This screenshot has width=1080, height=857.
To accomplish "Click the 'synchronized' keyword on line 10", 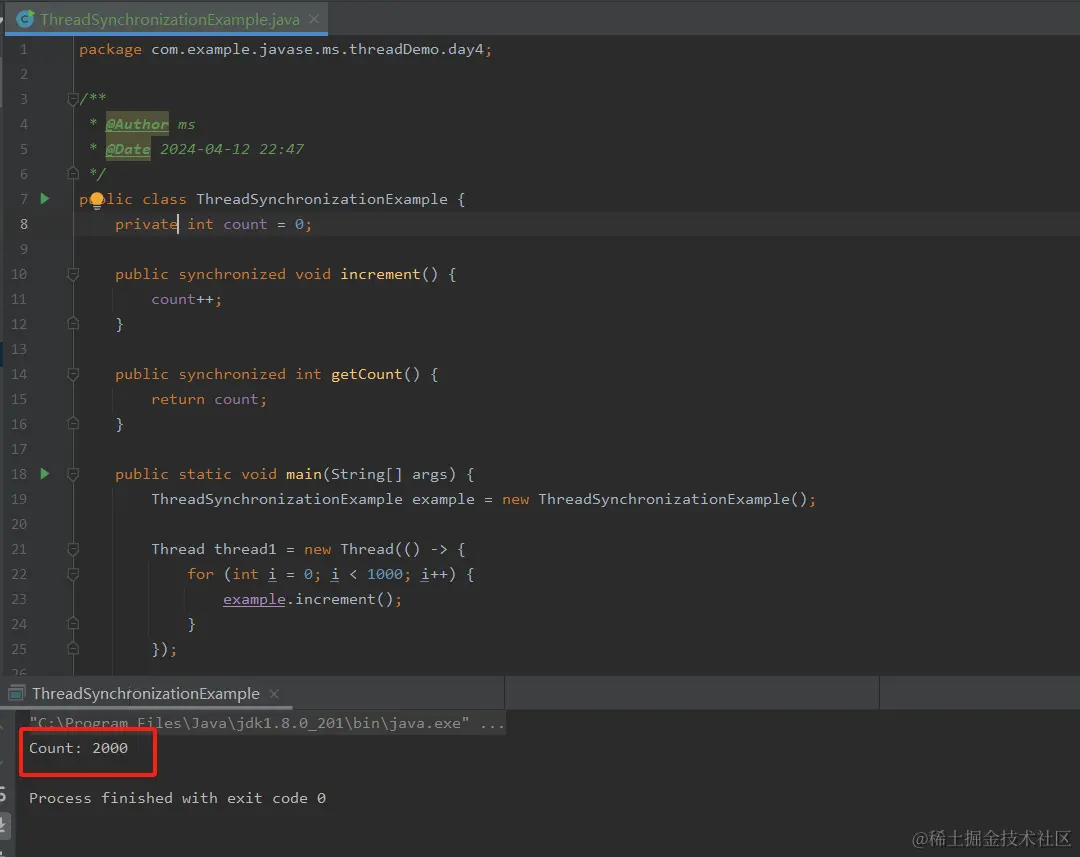I will pos(232,274).
